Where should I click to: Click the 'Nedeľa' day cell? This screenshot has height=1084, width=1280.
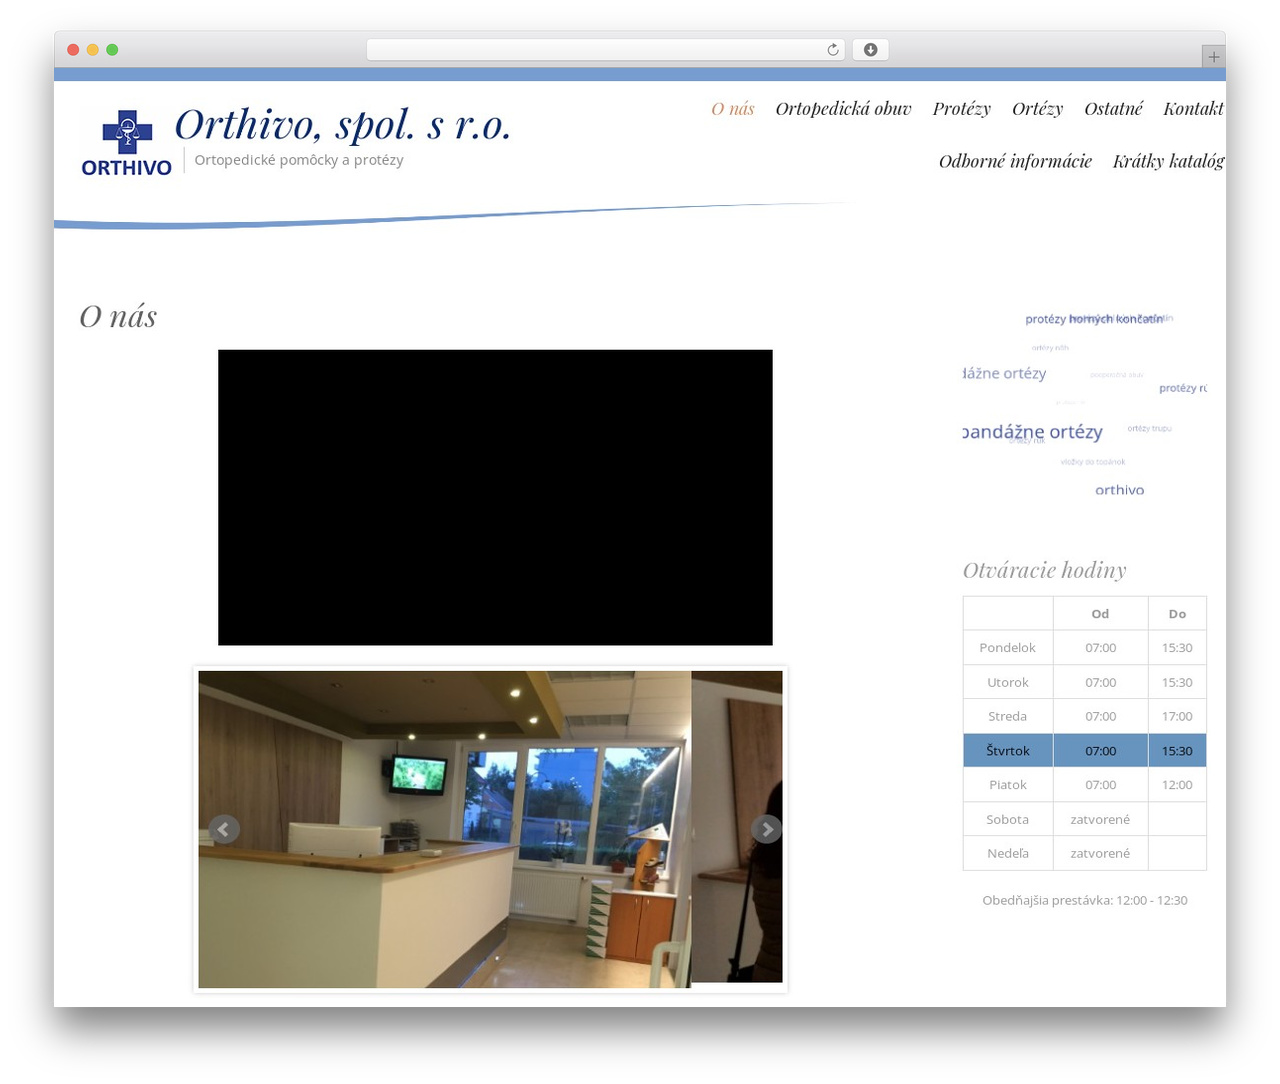click(1007, 853)
